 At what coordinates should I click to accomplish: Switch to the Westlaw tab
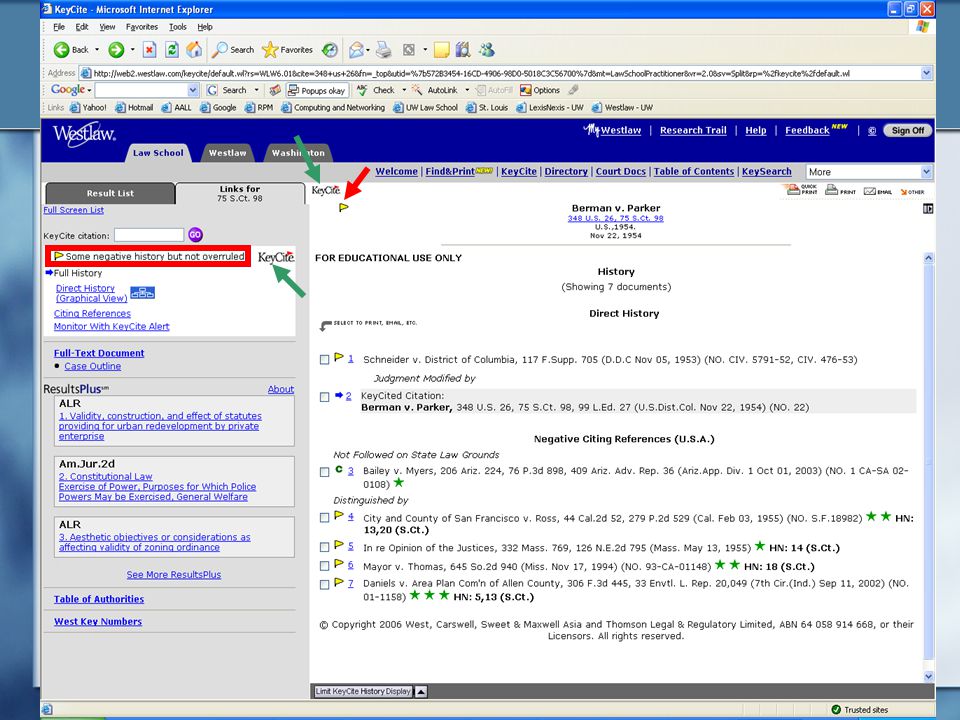tap(227, 153)
